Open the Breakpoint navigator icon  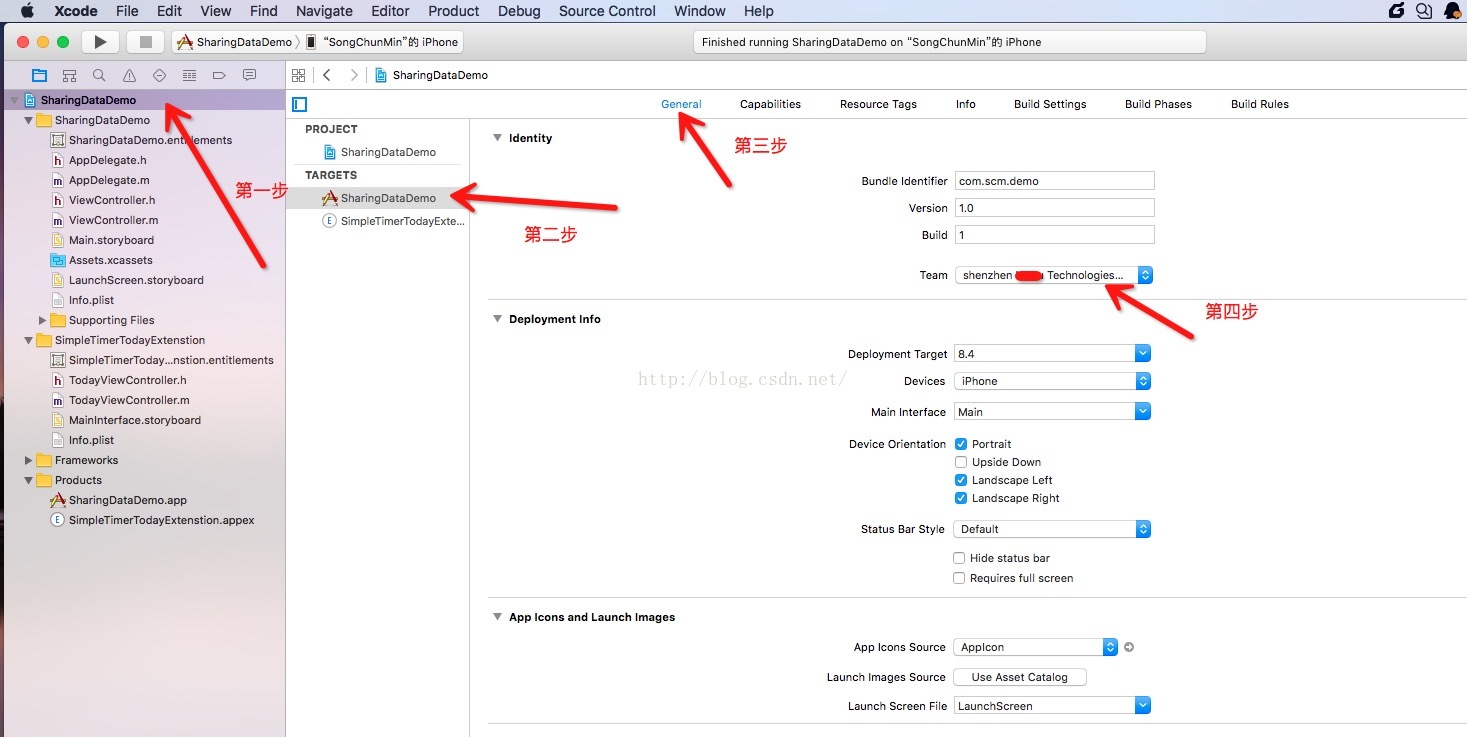point(219,75)
